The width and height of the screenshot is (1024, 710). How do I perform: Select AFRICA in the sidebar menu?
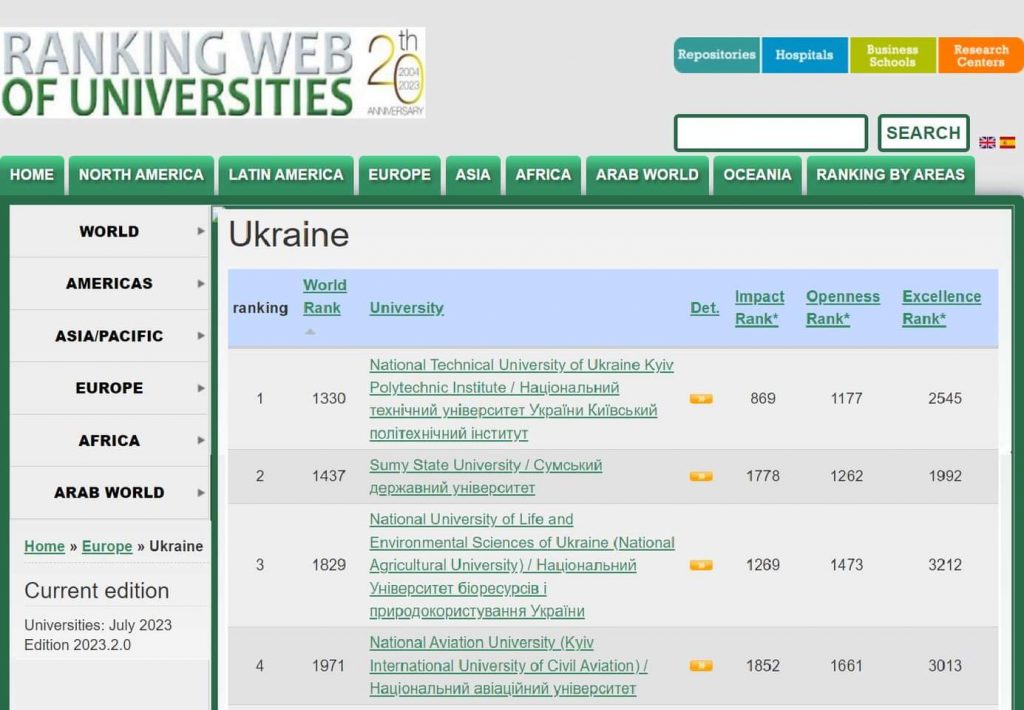click(109, 440)
